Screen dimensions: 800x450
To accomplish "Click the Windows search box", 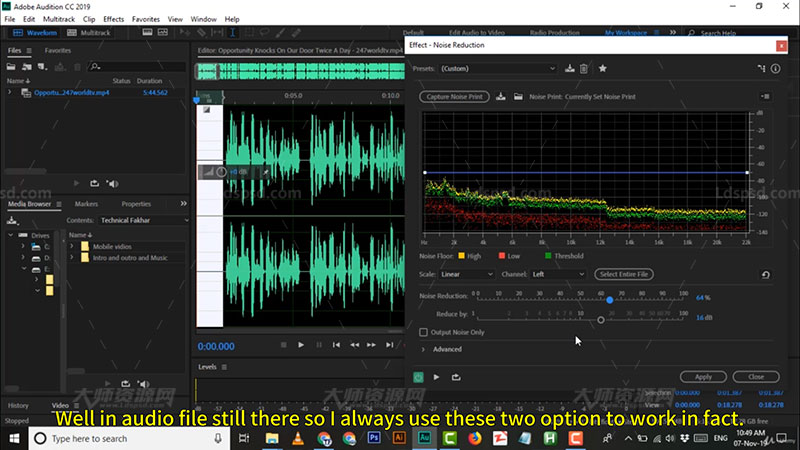I will point(128,438).
